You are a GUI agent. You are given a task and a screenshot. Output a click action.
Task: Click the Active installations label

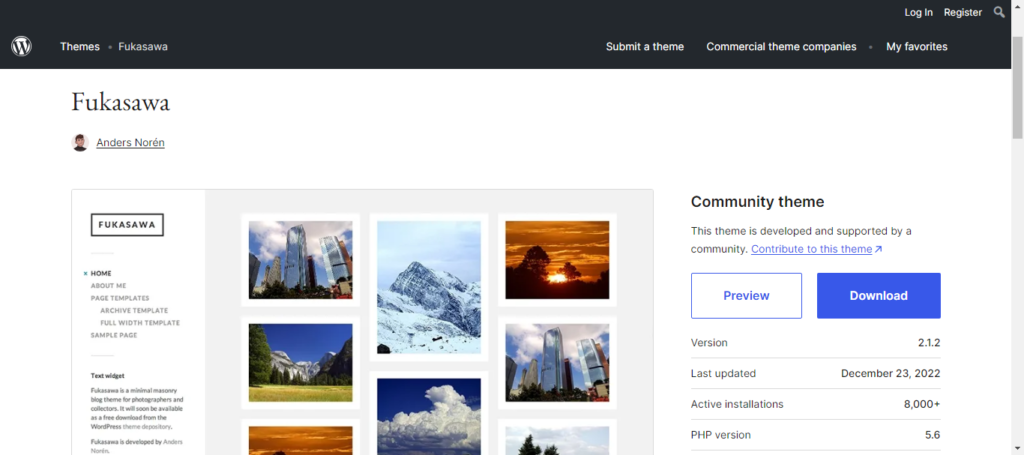(737, 404)
